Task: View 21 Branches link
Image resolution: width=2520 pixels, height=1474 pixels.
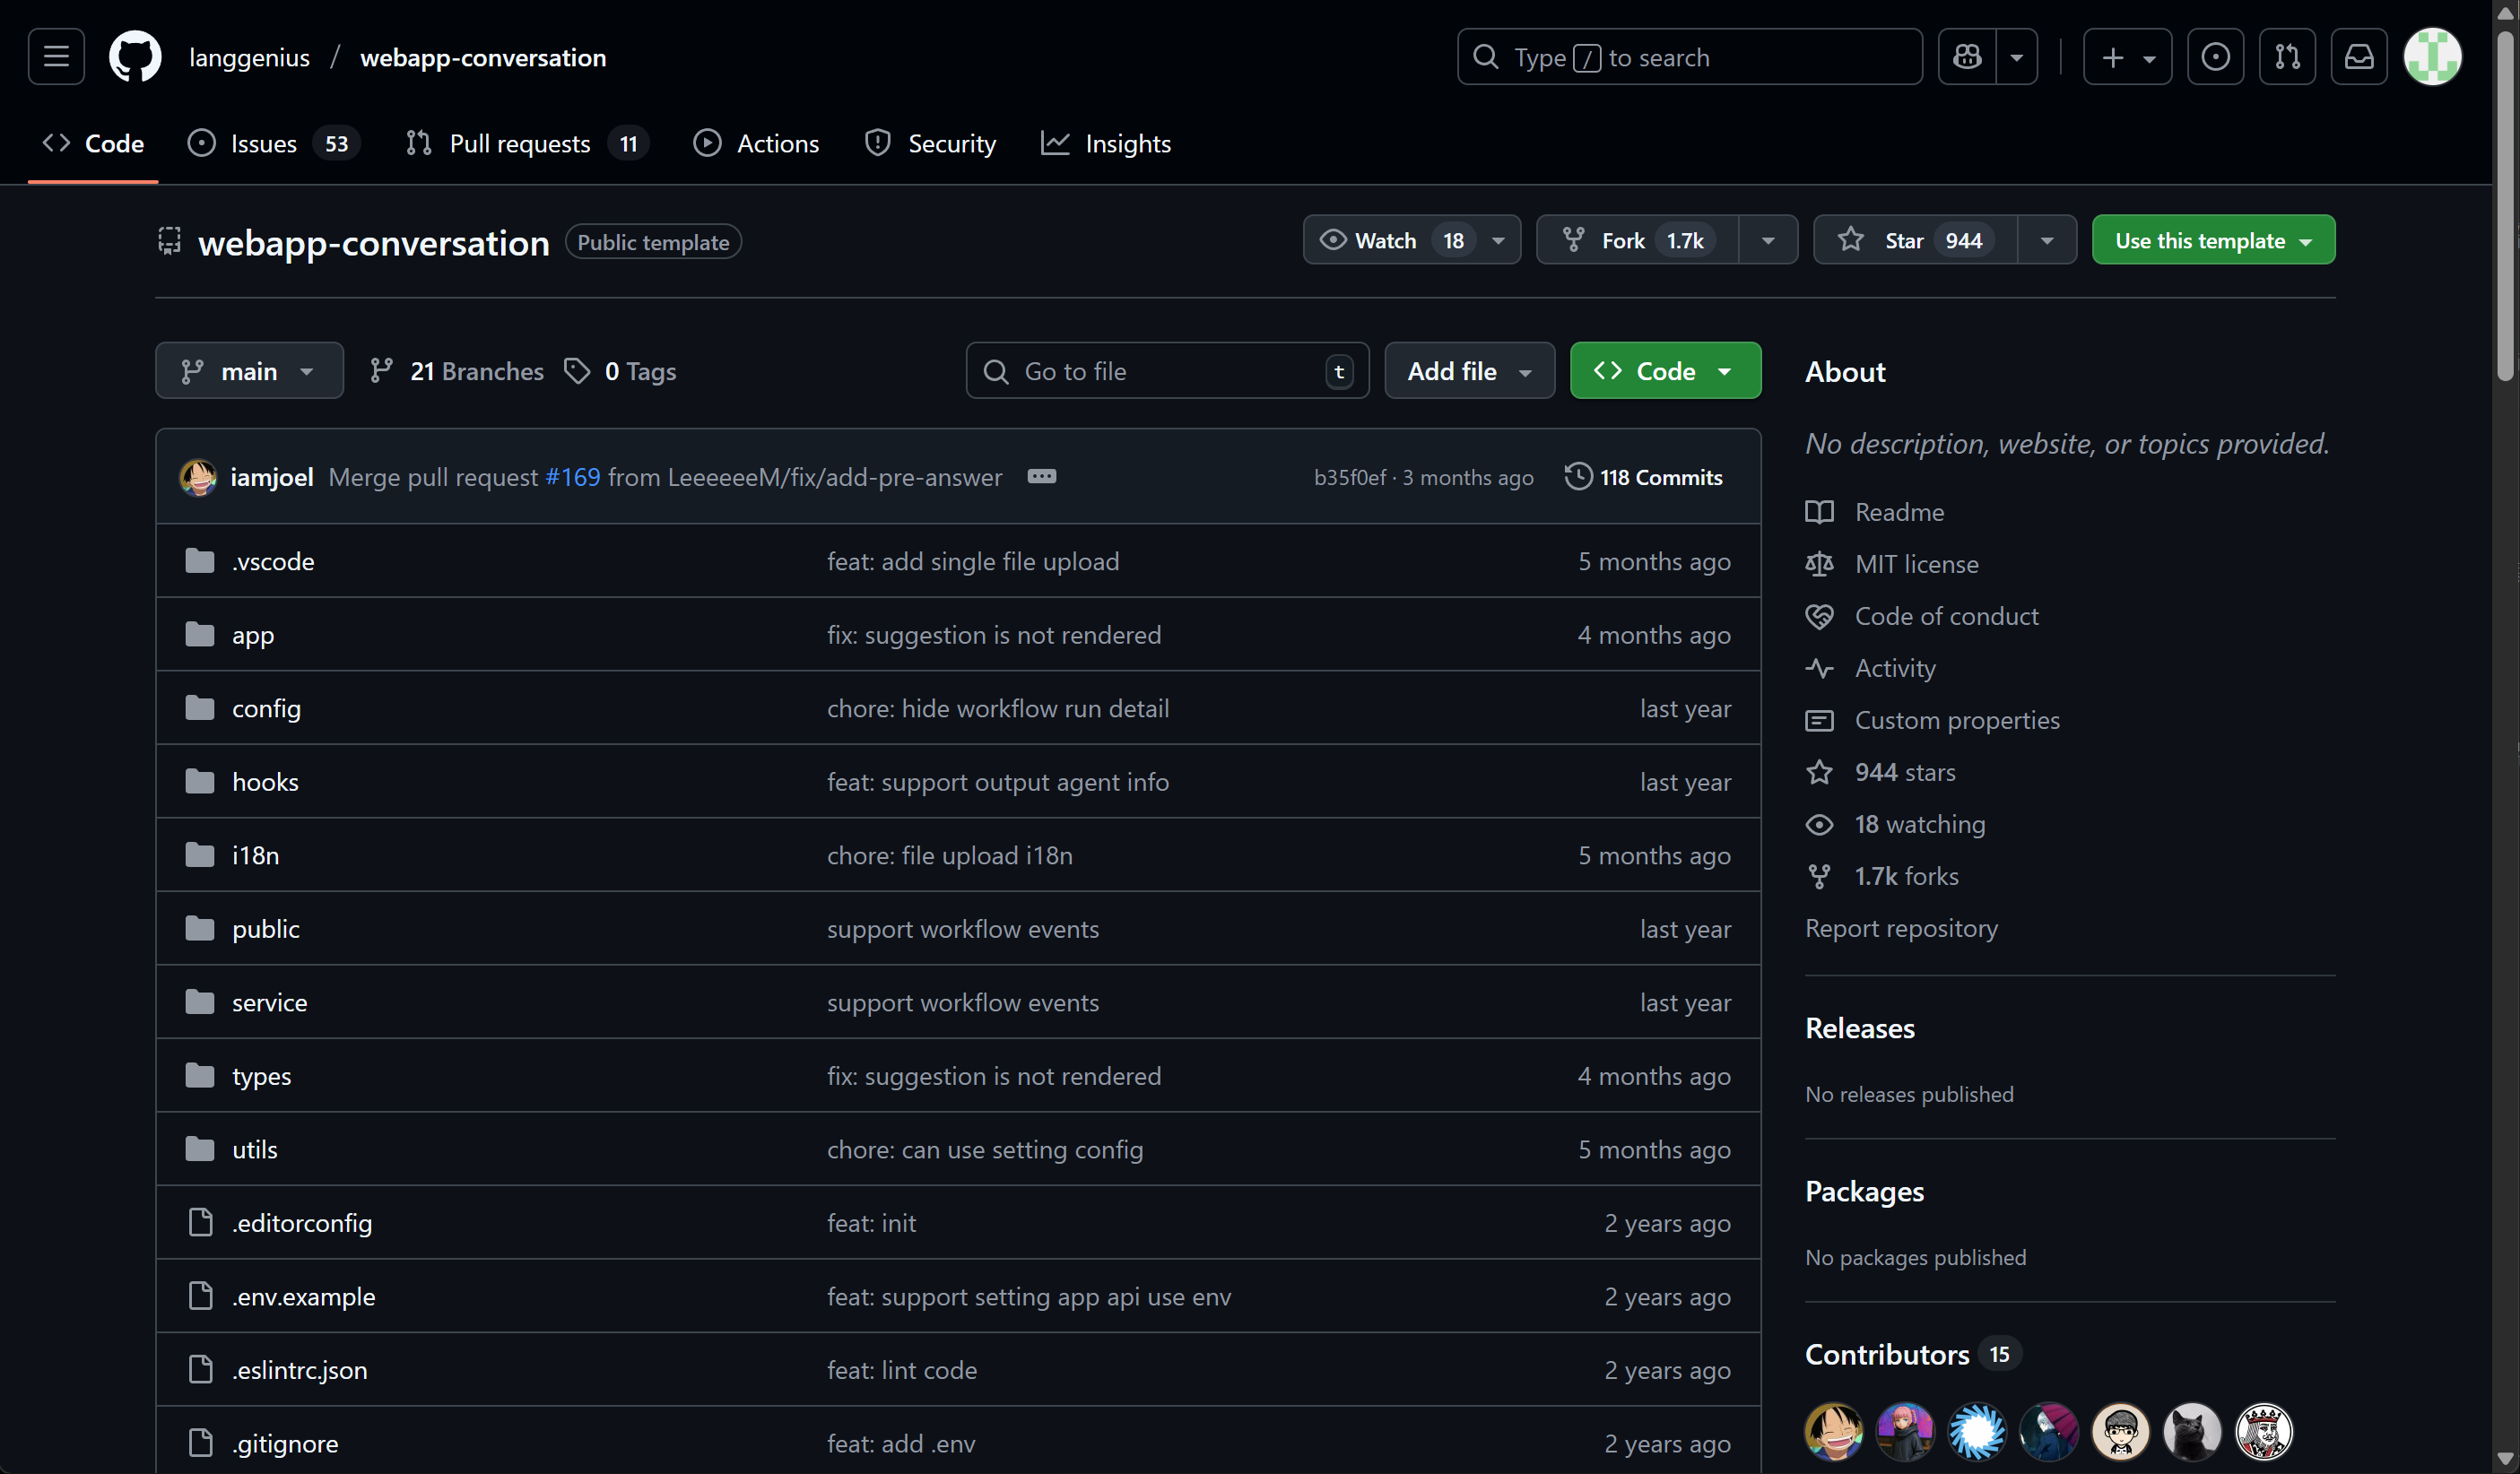Action: [457, 371]
